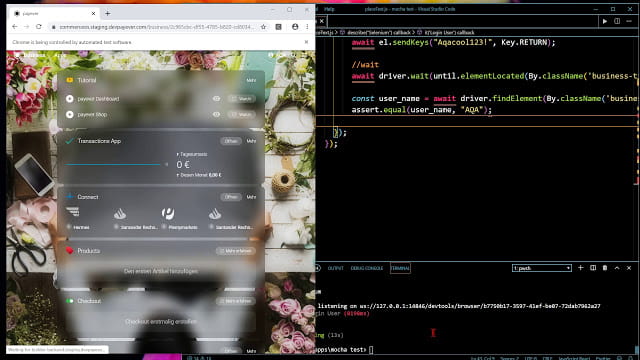Expand Mehr in the Transactions App widget
Viewport: 640px width, 360px height.
[x=251, y=141]
